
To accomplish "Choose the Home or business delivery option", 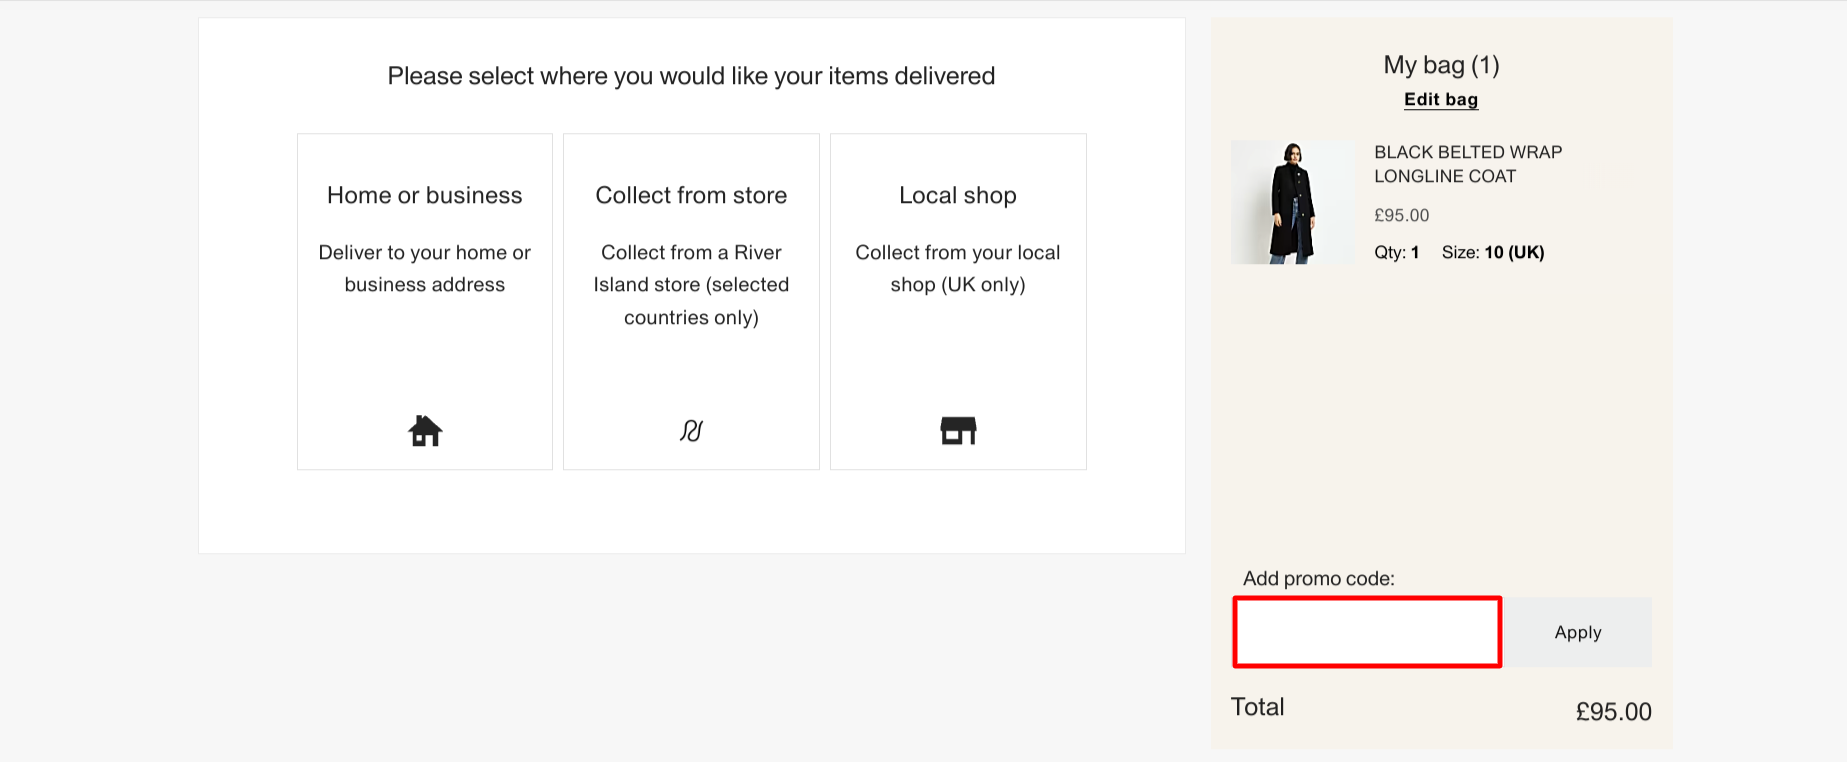I will (424, 300).
